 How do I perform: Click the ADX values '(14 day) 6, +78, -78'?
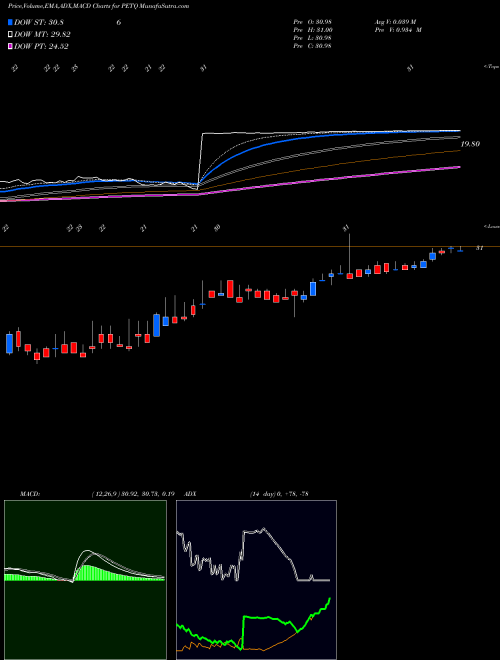coord(279,494)
